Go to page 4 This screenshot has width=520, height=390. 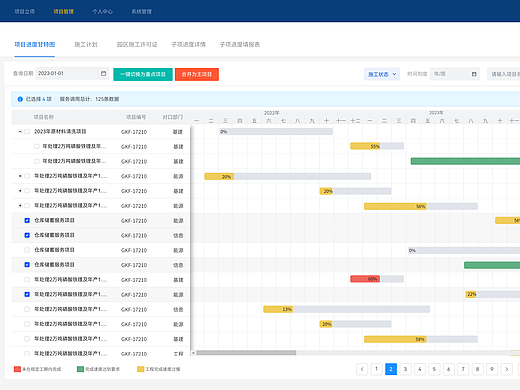pos(420,369)
